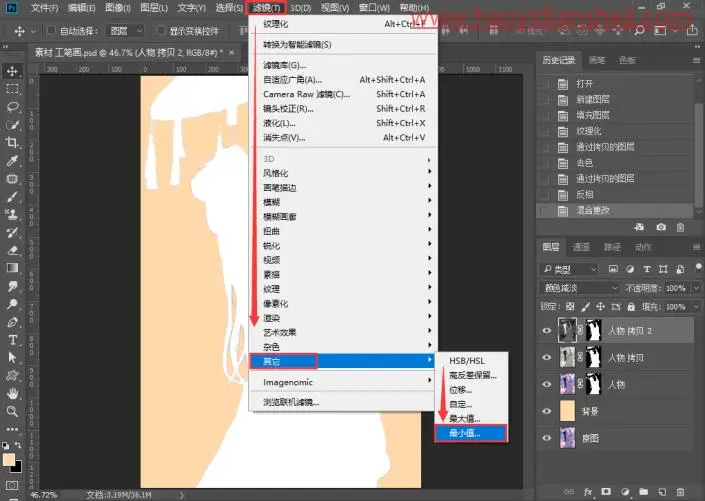Click the foreground color swatch
The height and width of the screenshot is (501, 705).
click(8, 460)
